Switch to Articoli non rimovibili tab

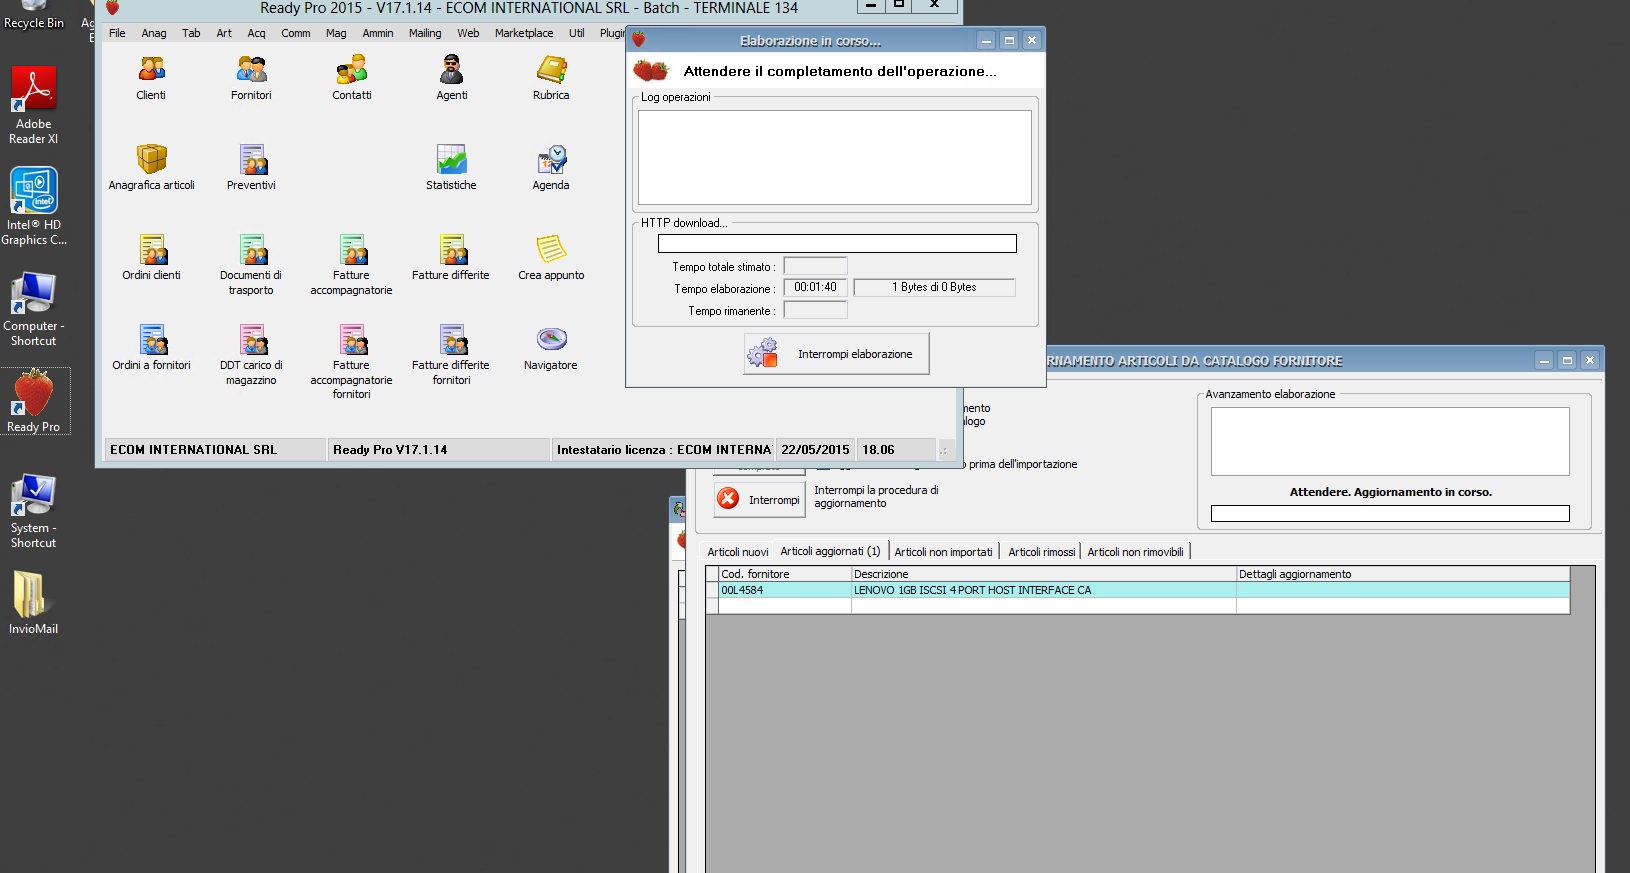tap(1135, 552)
